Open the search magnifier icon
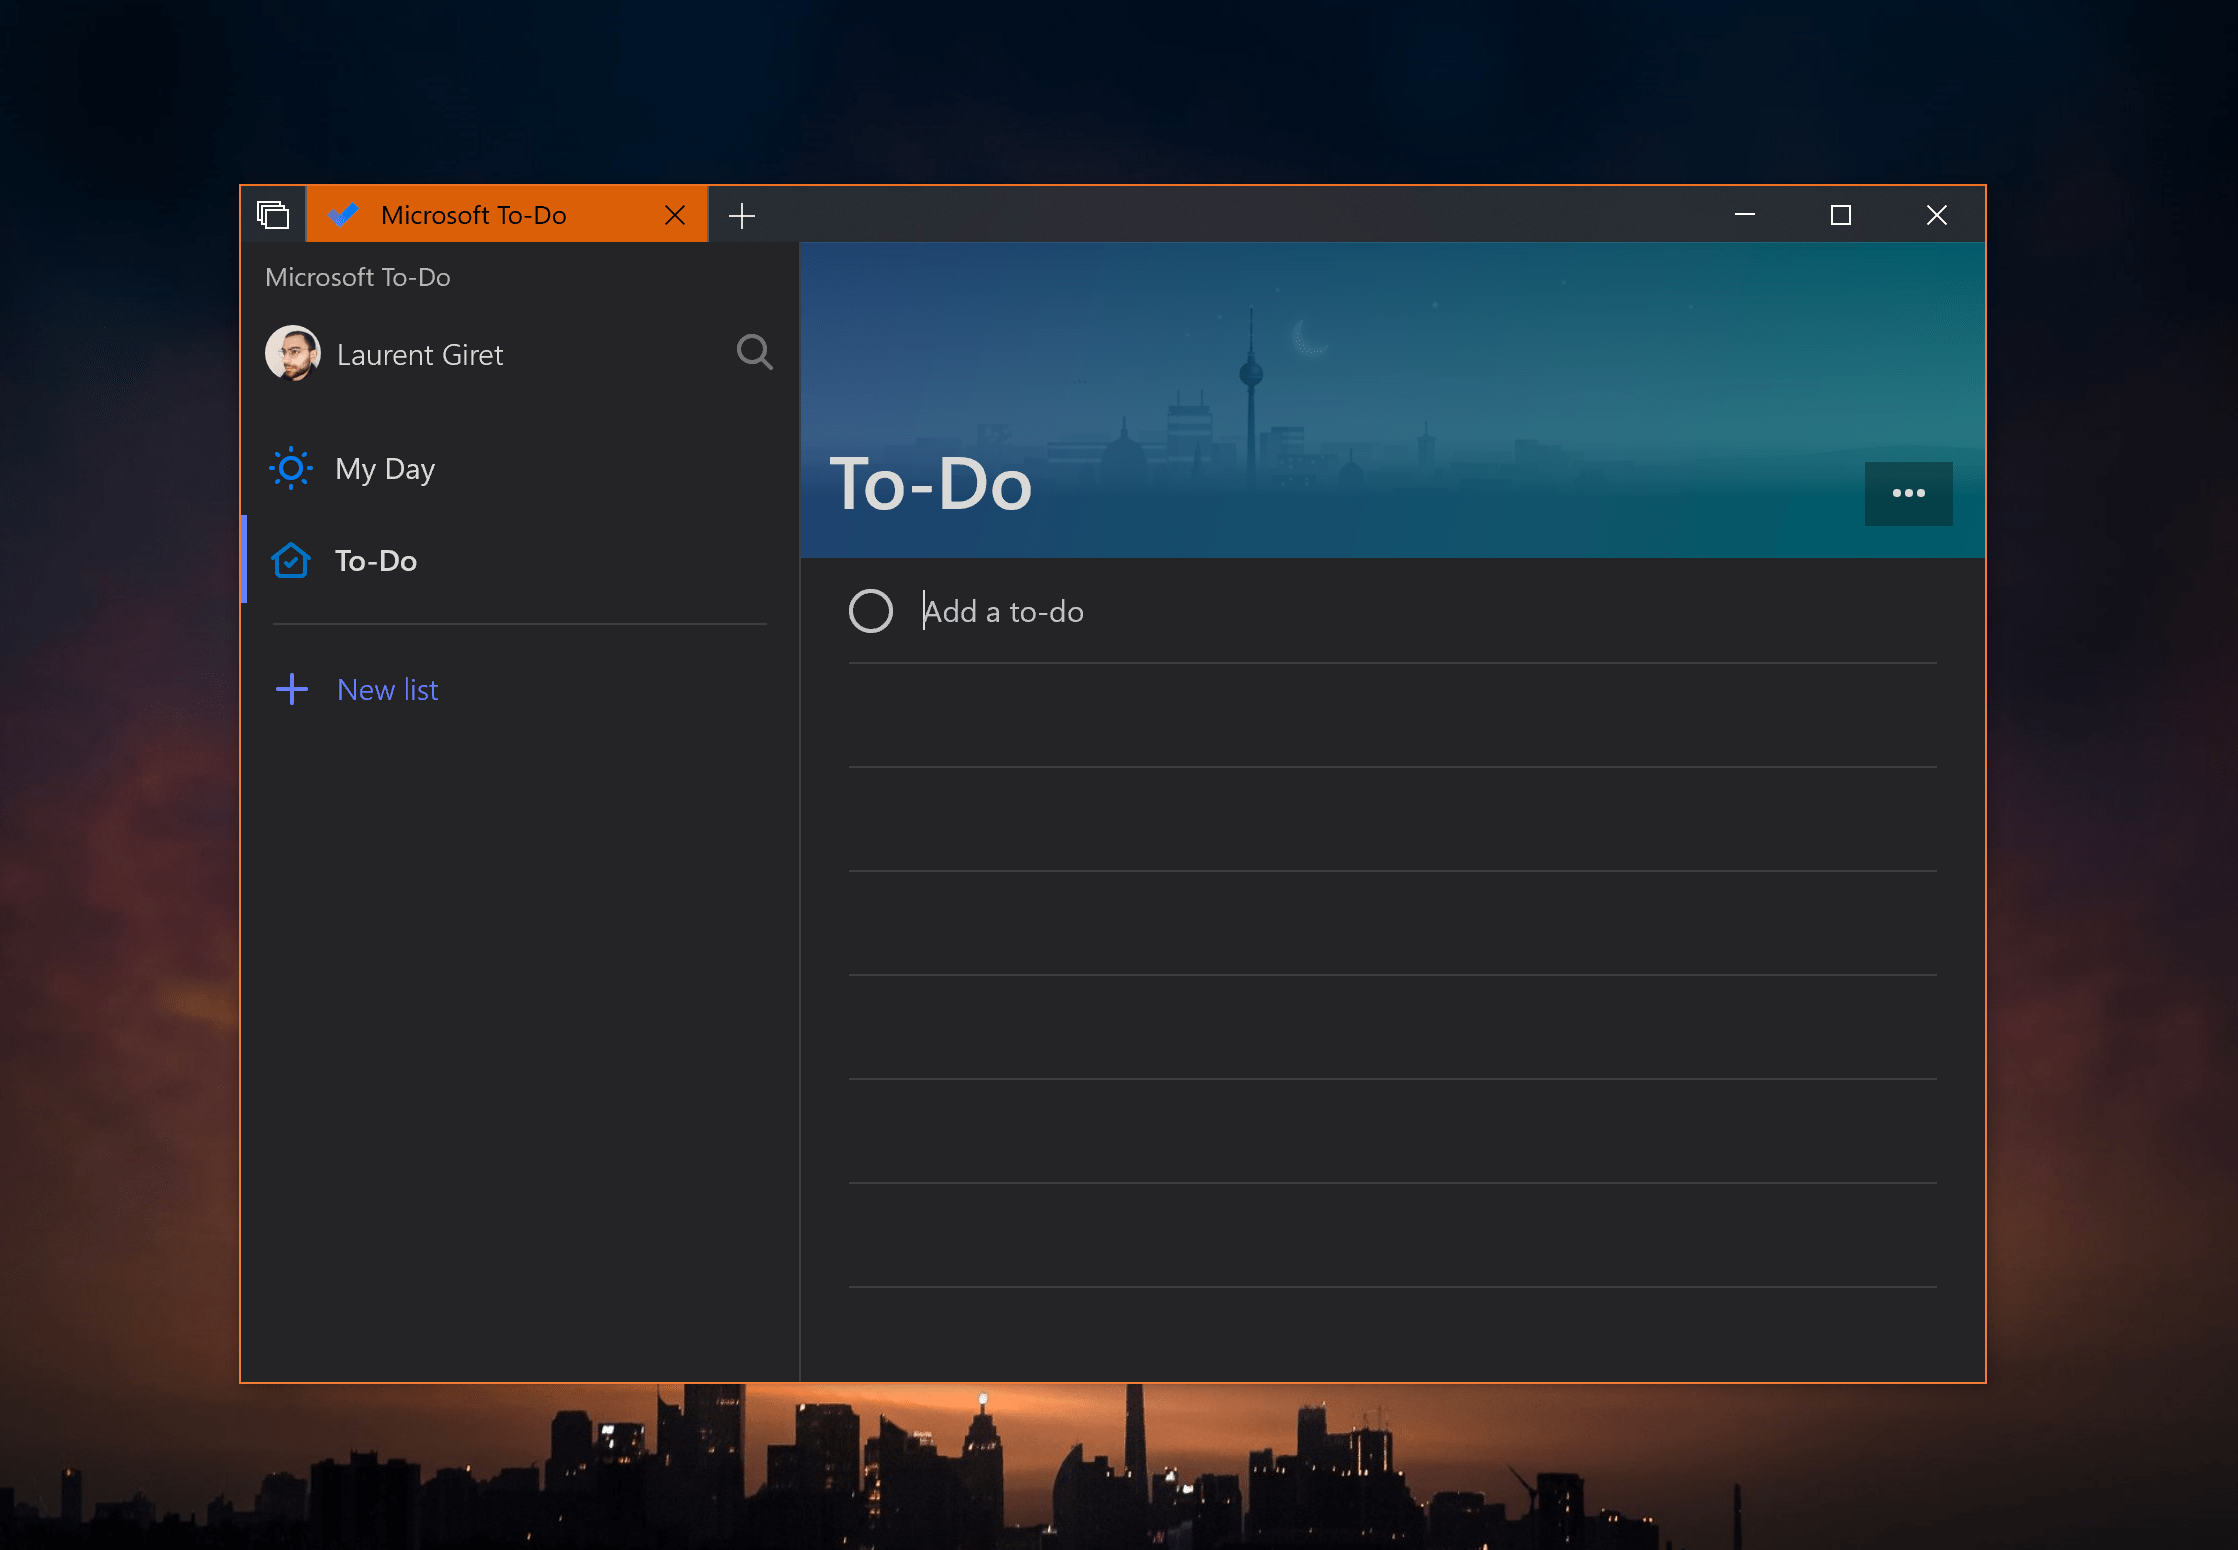Screen dimensions: 2238x1550 click(755, 352)
